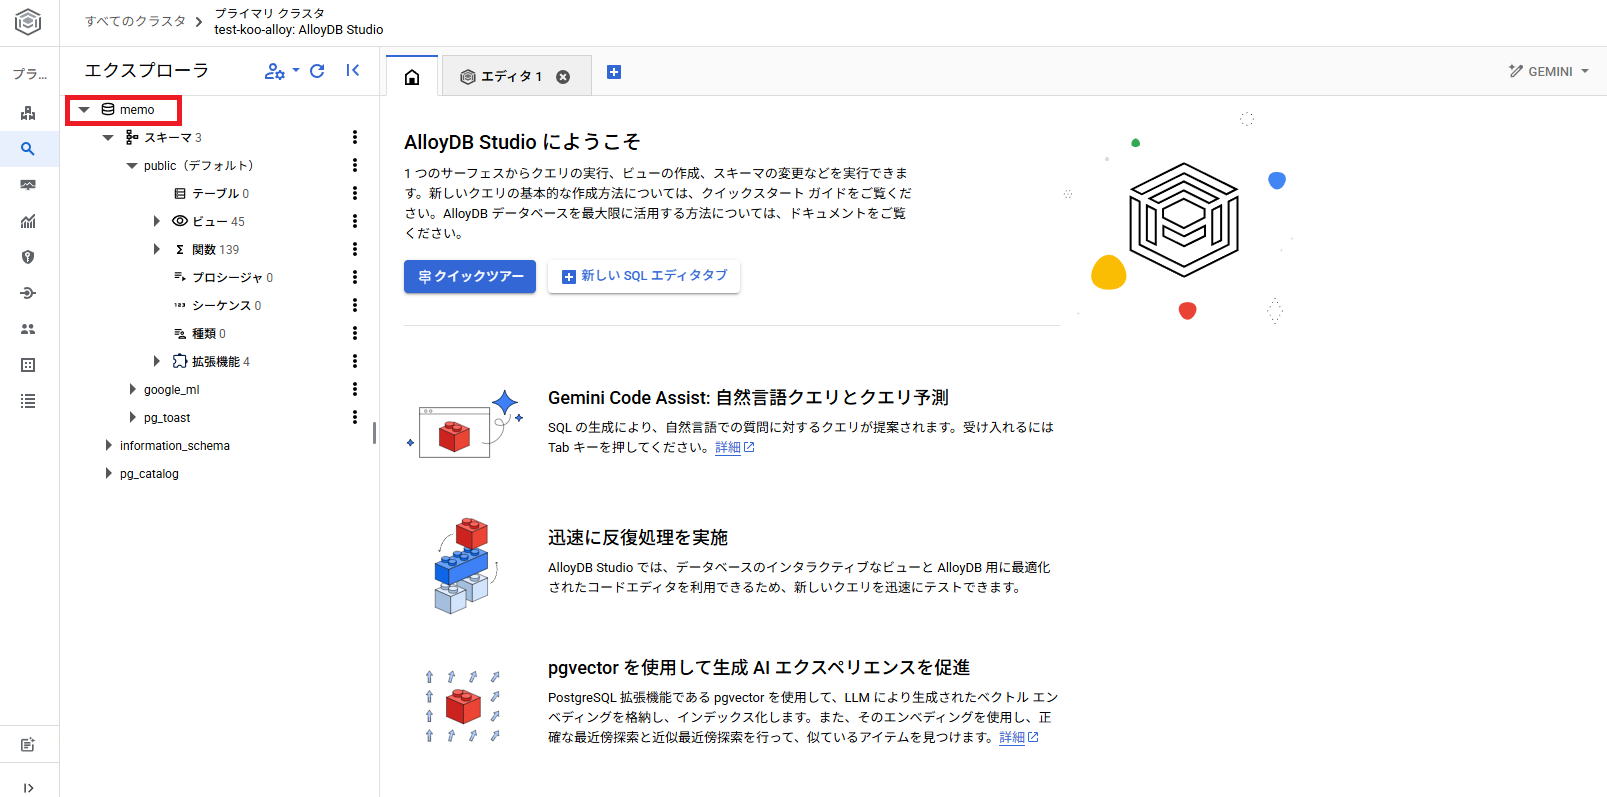Open 詳細 link under pgvector section

click(x=1019, y=737)
